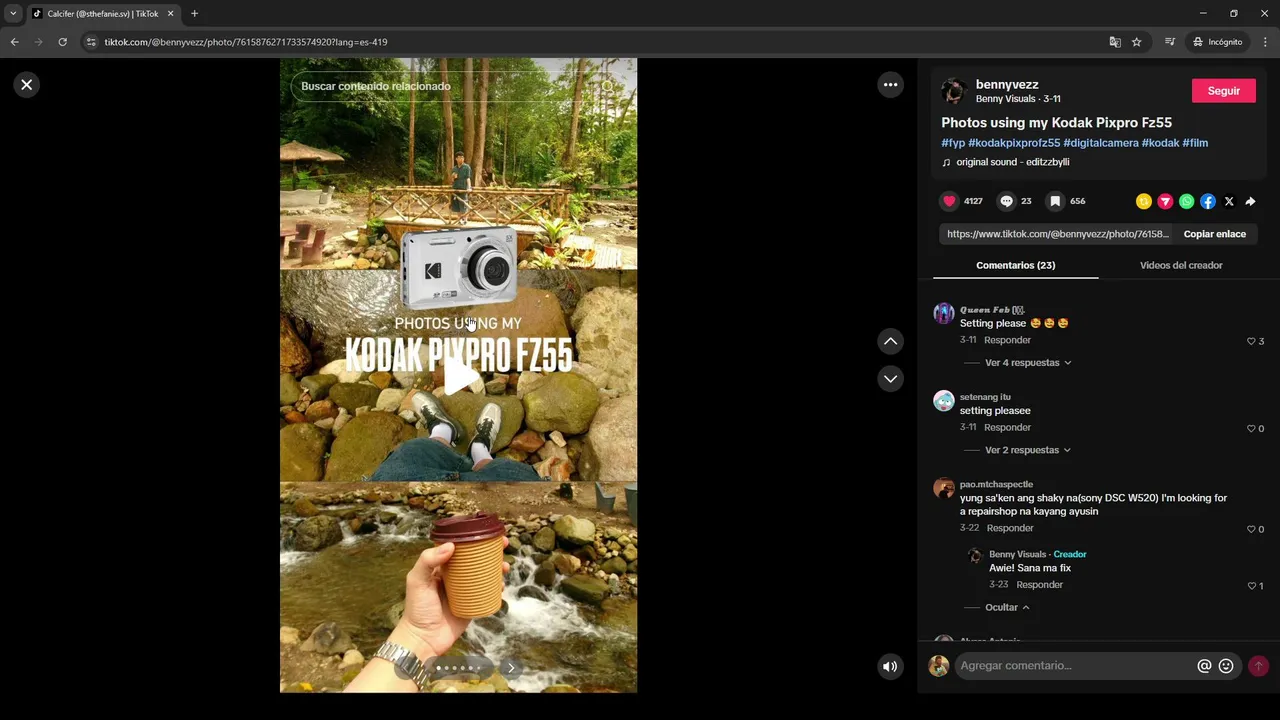Share to WhatsApp icon

[1186, 201]
